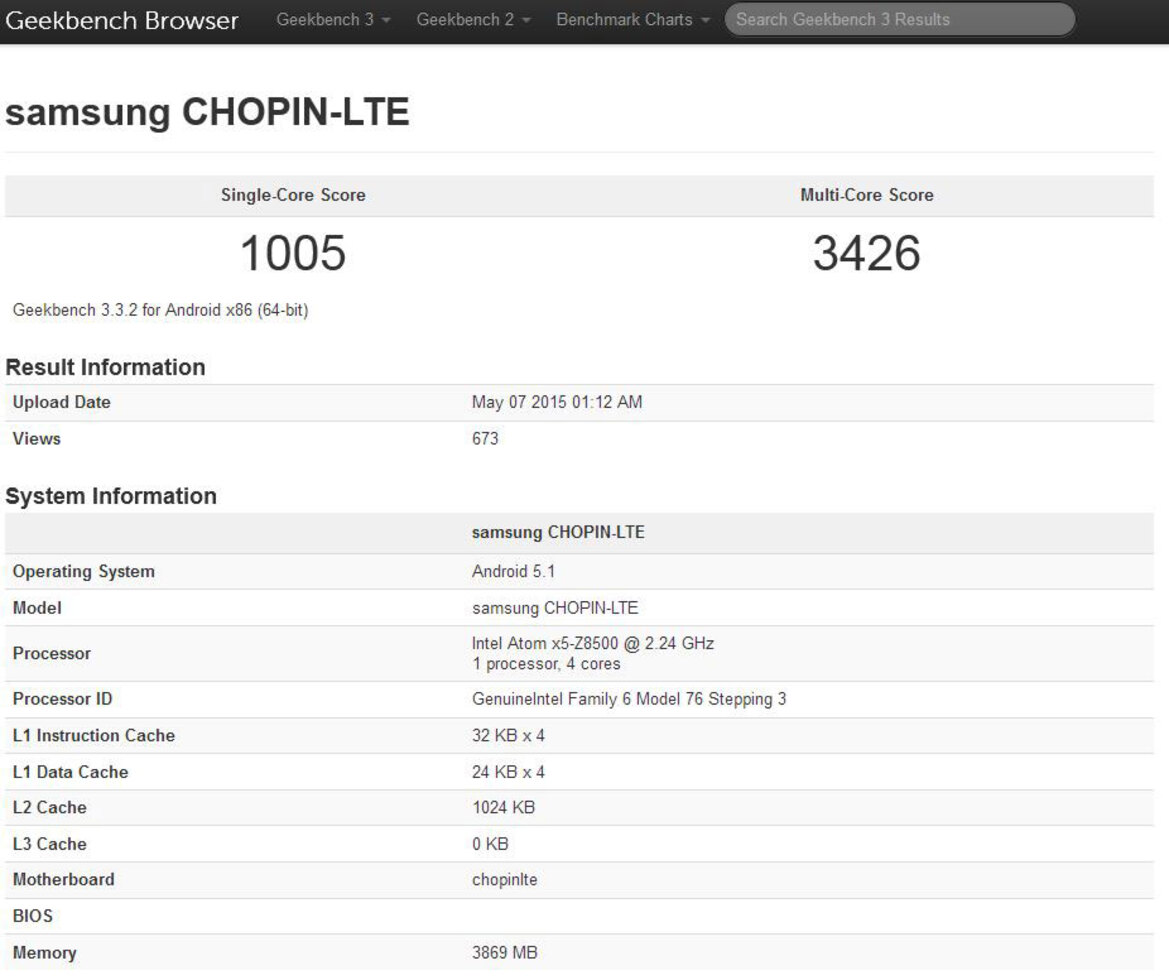This screenshot has height=980, width=1169.
Task: Open the Geekbench Browser home link
Action: [122, 20]
